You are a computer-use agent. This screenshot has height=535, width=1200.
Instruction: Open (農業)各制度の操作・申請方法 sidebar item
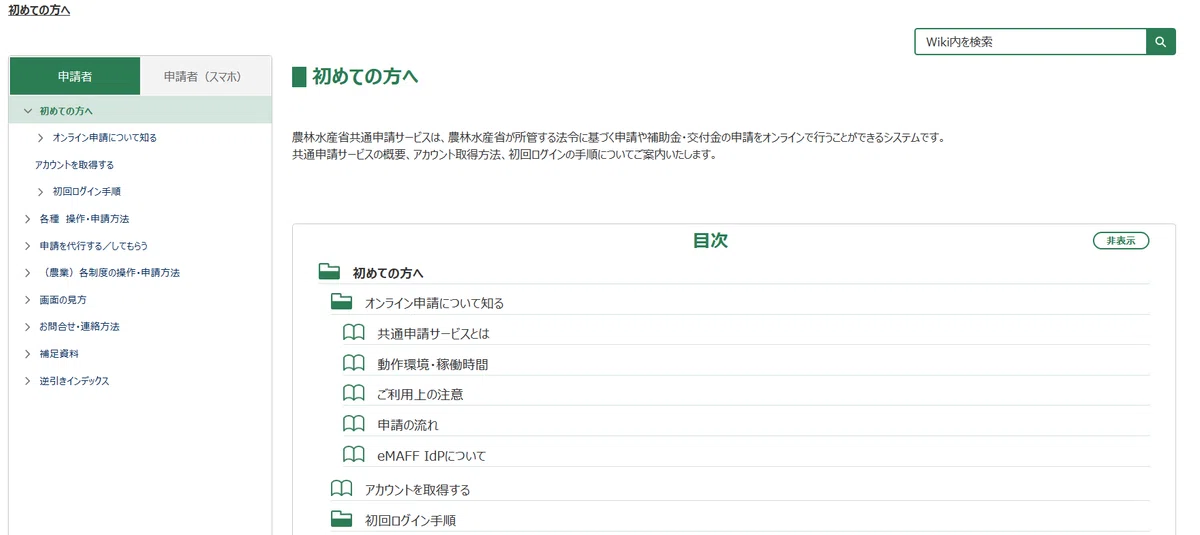click(109, 272)
